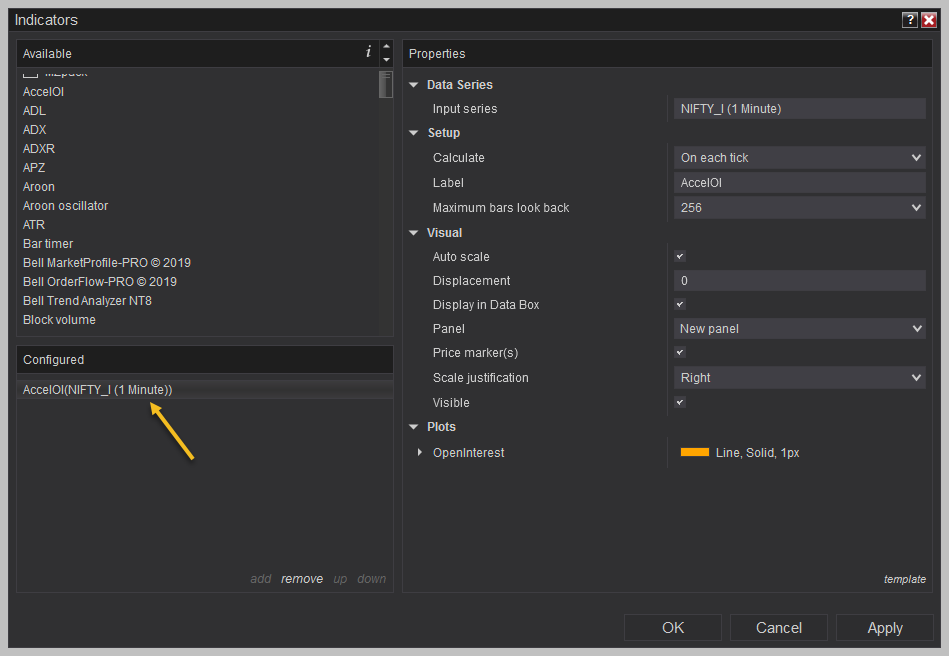Screen dimensions: 949x656
Task: Click the Apply button
Action: (884, 628)
